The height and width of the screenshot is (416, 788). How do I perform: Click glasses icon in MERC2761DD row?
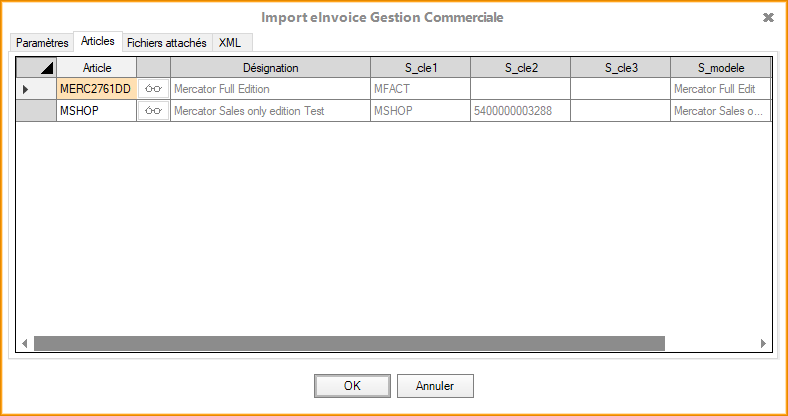click(153, 89)
